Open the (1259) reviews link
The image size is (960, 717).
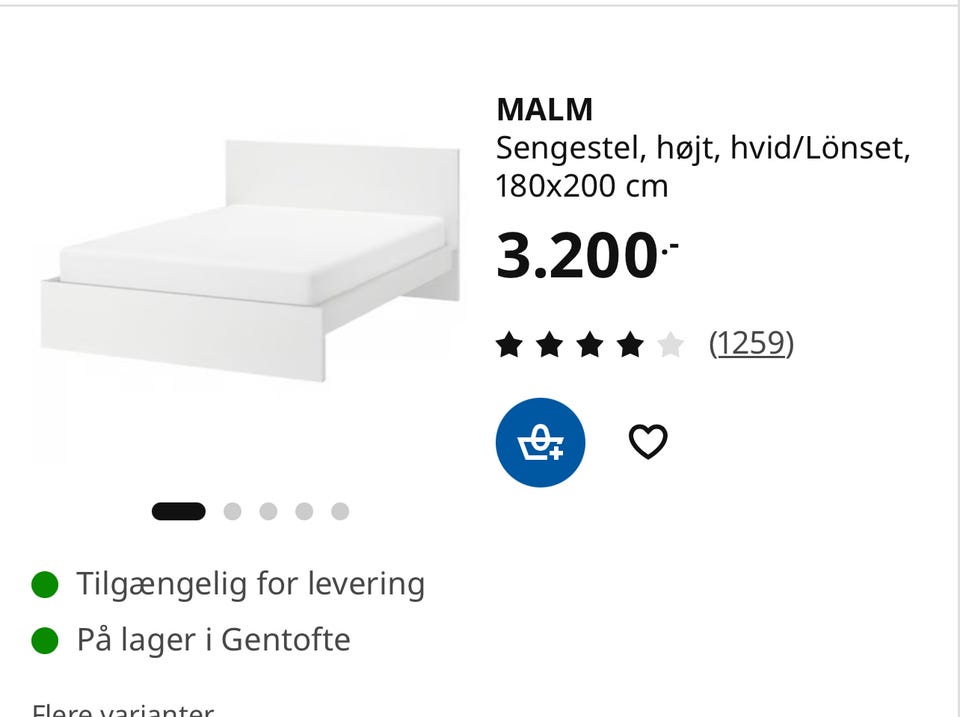pos(752,342)
